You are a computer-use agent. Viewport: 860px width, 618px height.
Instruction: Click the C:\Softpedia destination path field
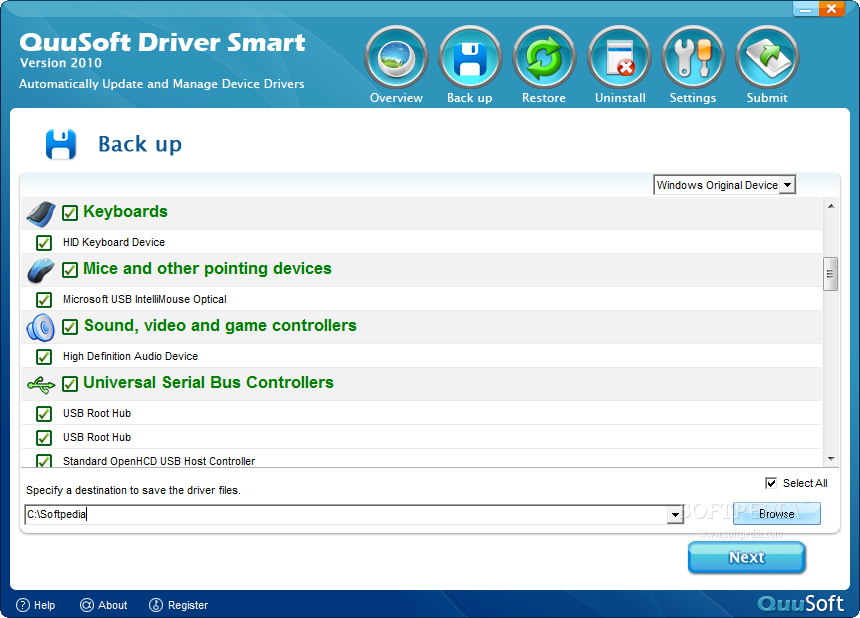coord(346,514)
